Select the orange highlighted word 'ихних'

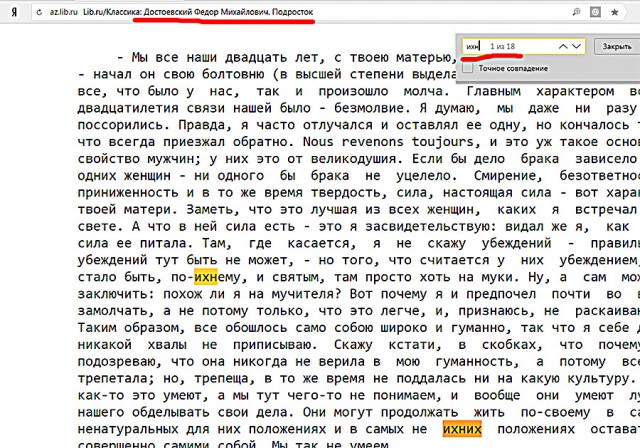pyautogui.click(x=462, y=429)
